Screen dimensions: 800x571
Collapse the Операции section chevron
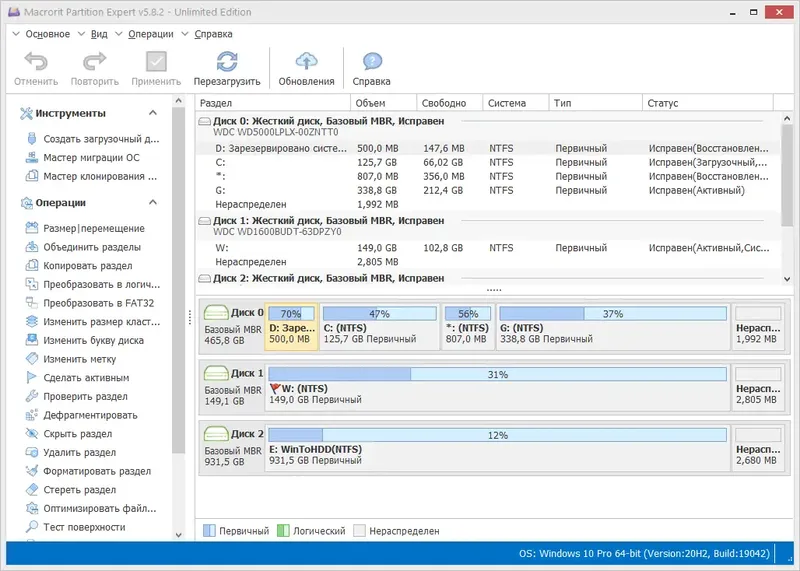point(153,203)
